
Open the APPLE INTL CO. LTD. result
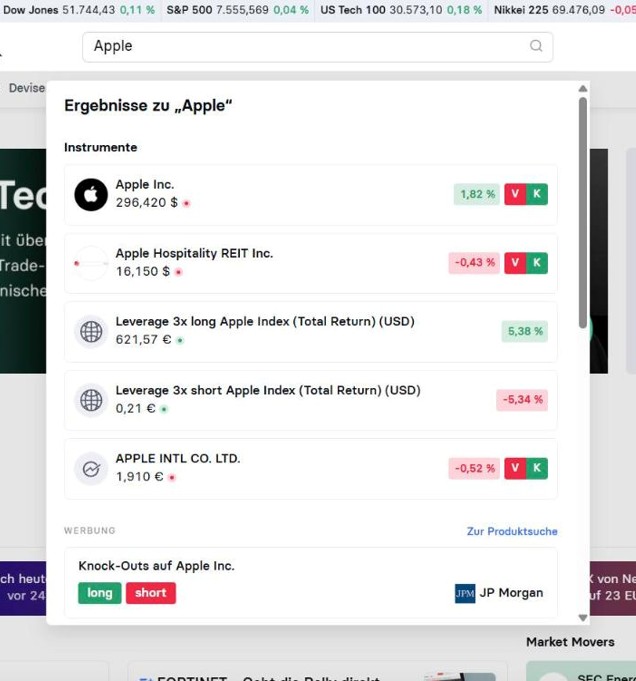pos(178,459)
